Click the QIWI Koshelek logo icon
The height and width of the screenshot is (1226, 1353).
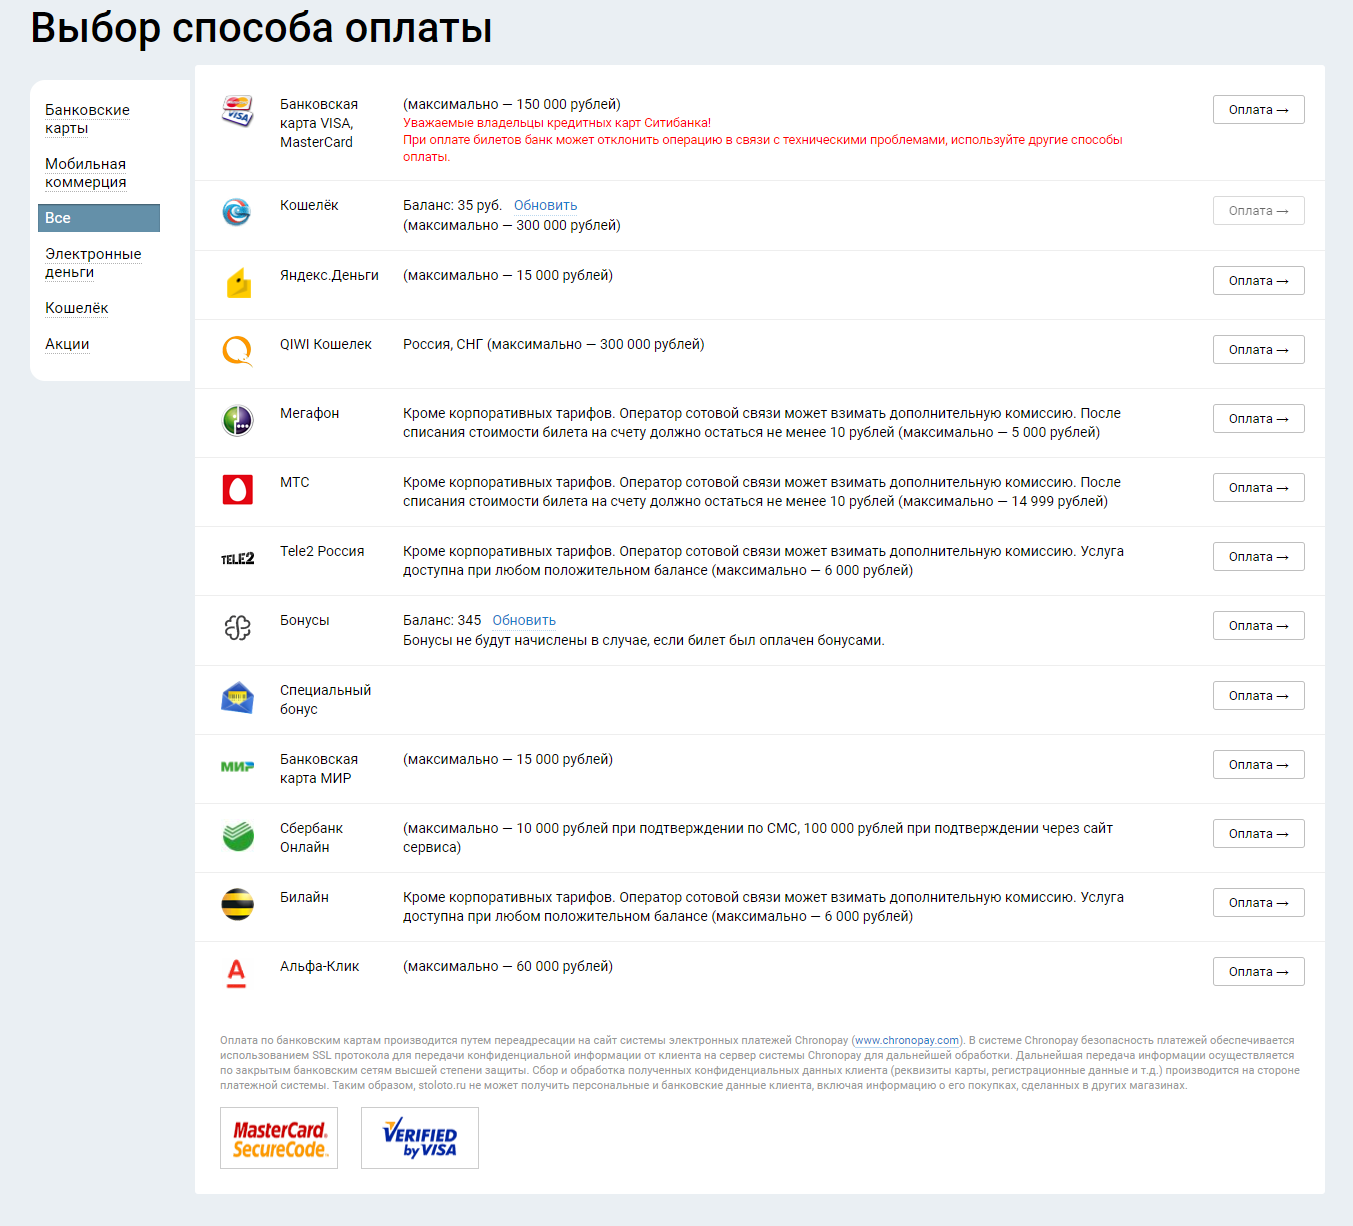[237, 351]
